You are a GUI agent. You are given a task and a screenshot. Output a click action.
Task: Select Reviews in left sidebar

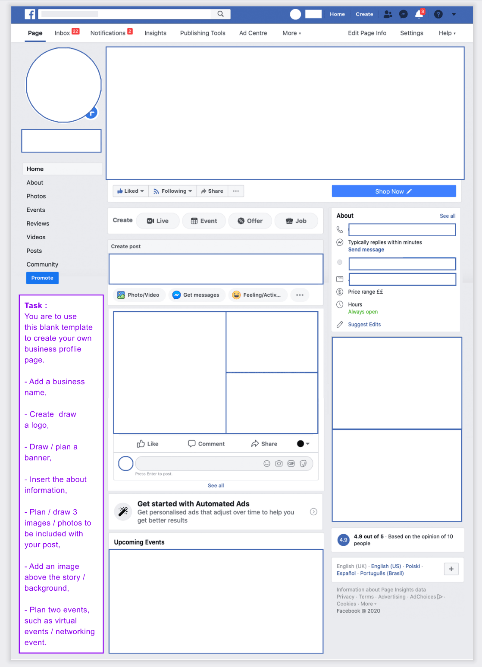(x=38, y=223)
